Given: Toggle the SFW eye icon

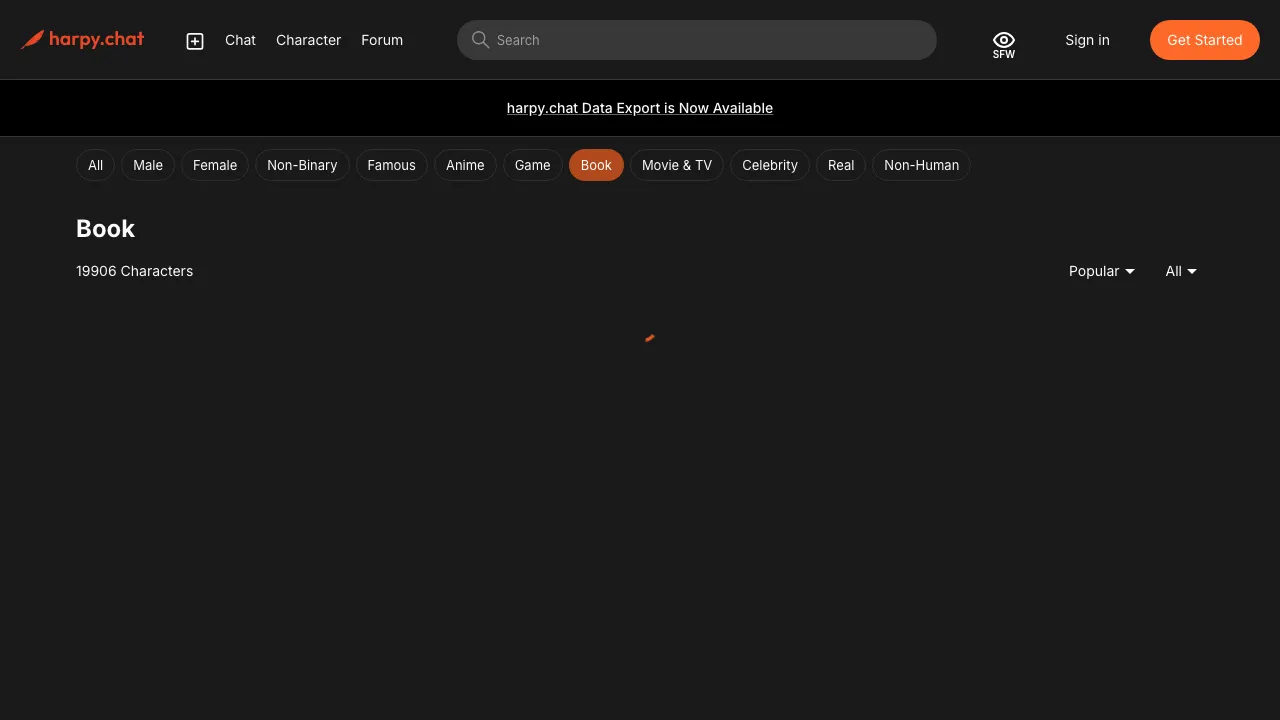Looking at the screenshot, I should click(1003, 42).
